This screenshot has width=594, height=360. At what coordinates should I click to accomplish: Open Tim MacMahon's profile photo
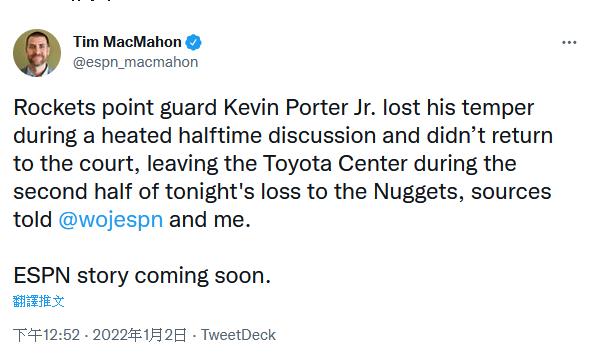(x=37, y=53)
